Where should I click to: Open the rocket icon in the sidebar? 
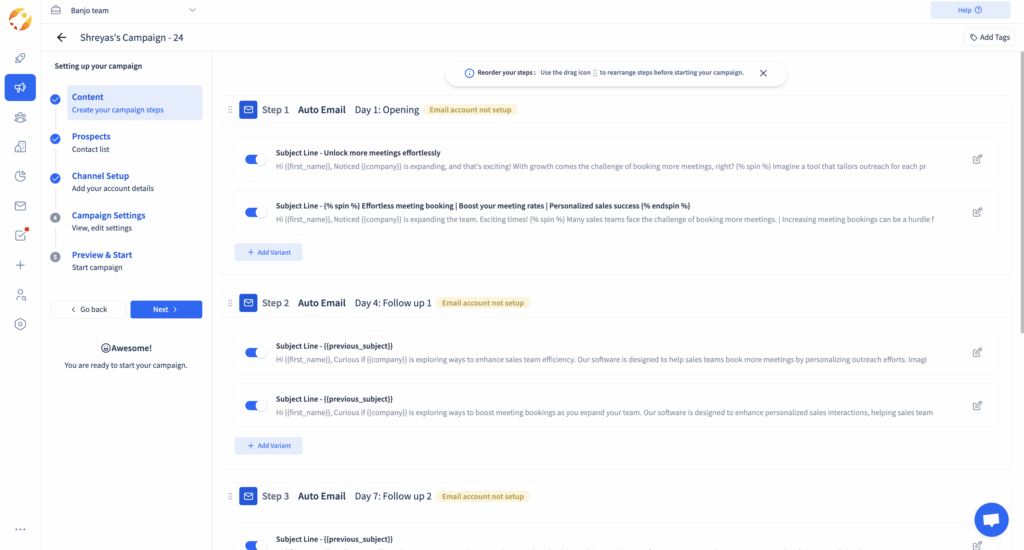[20, 58]
